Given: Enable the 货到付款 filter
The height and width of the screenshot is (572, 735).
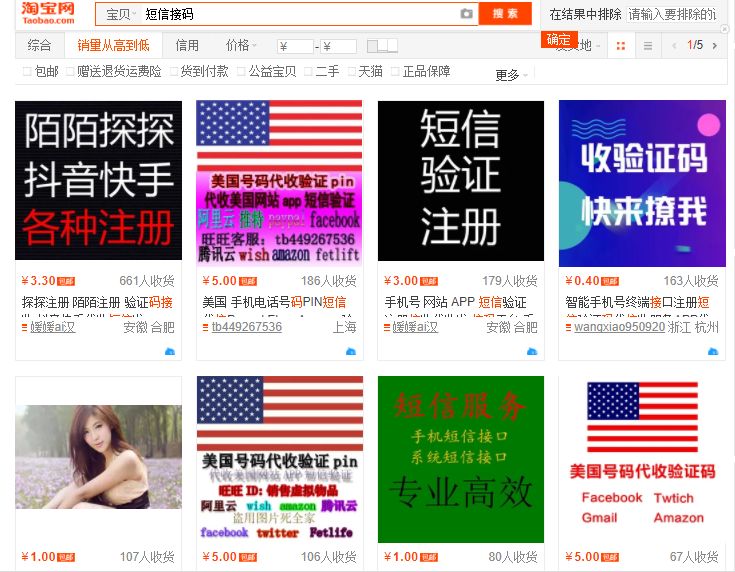Looking at the screenshot, I should click(x=173, y=71).
